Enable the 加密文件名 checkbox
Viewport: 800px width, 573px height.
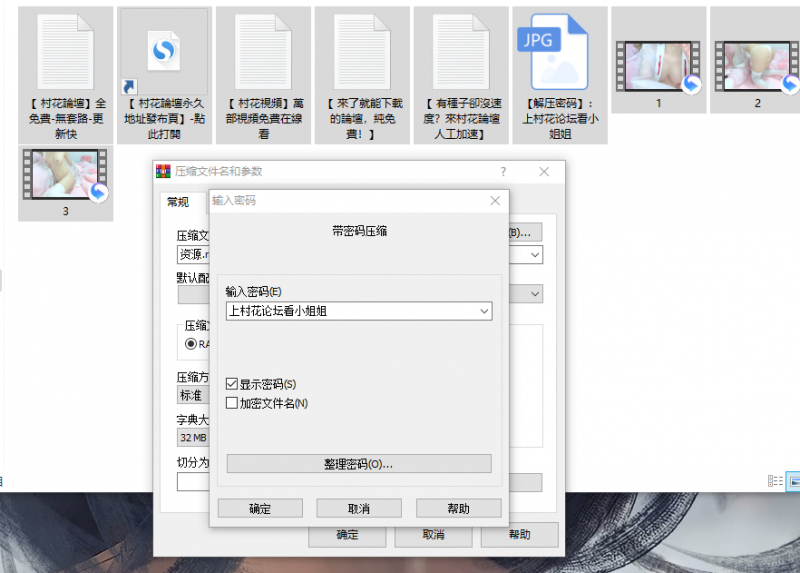[233, 403]
